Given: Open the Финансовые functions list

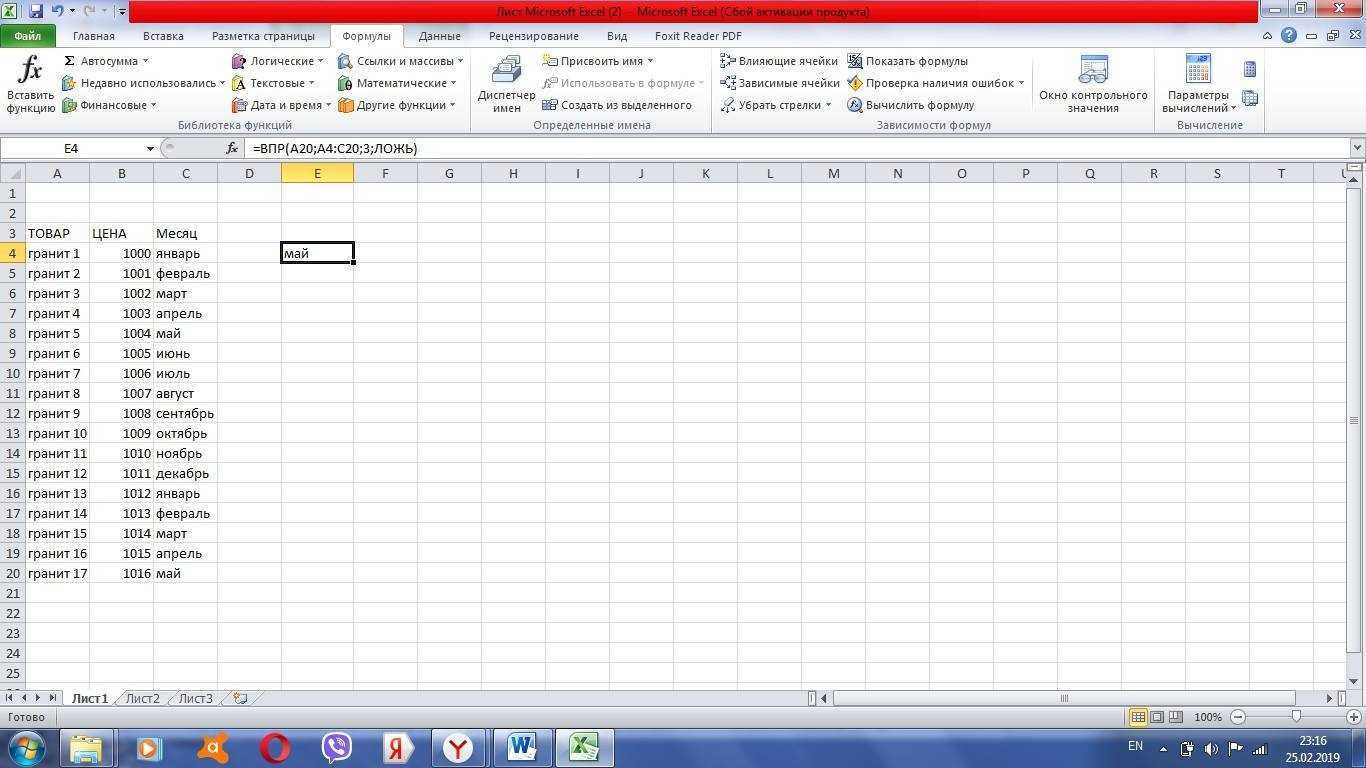Looking at the screenshot, I should tap(109, 105).
